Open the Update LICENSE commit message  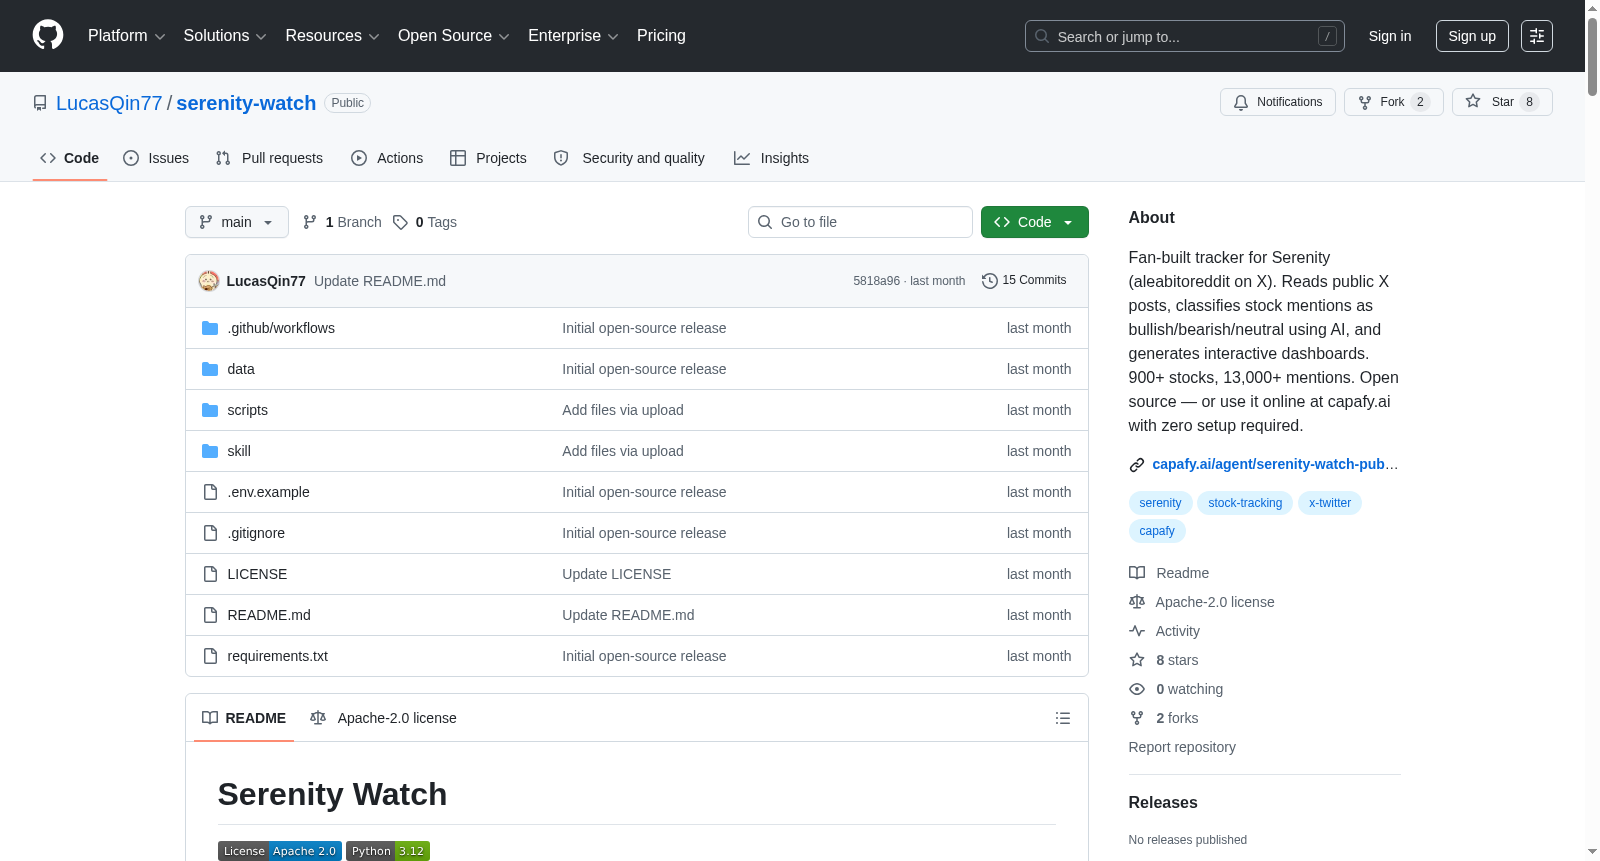(616, 574)
